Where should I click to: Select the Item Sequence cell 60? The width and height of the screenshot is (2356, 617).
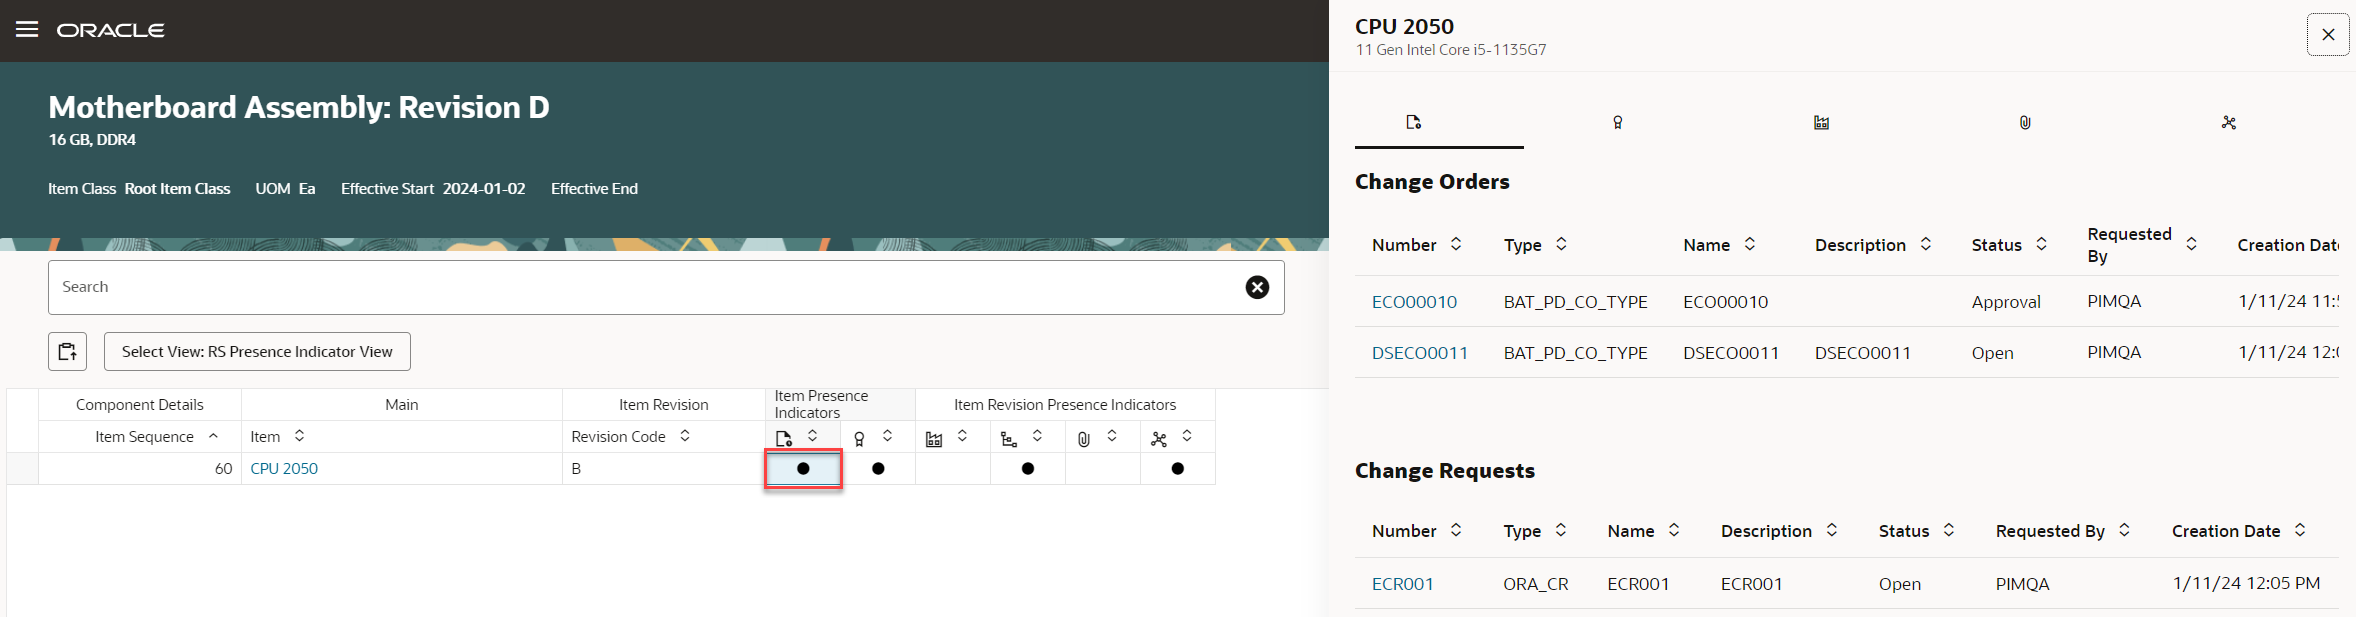point(140,468)
